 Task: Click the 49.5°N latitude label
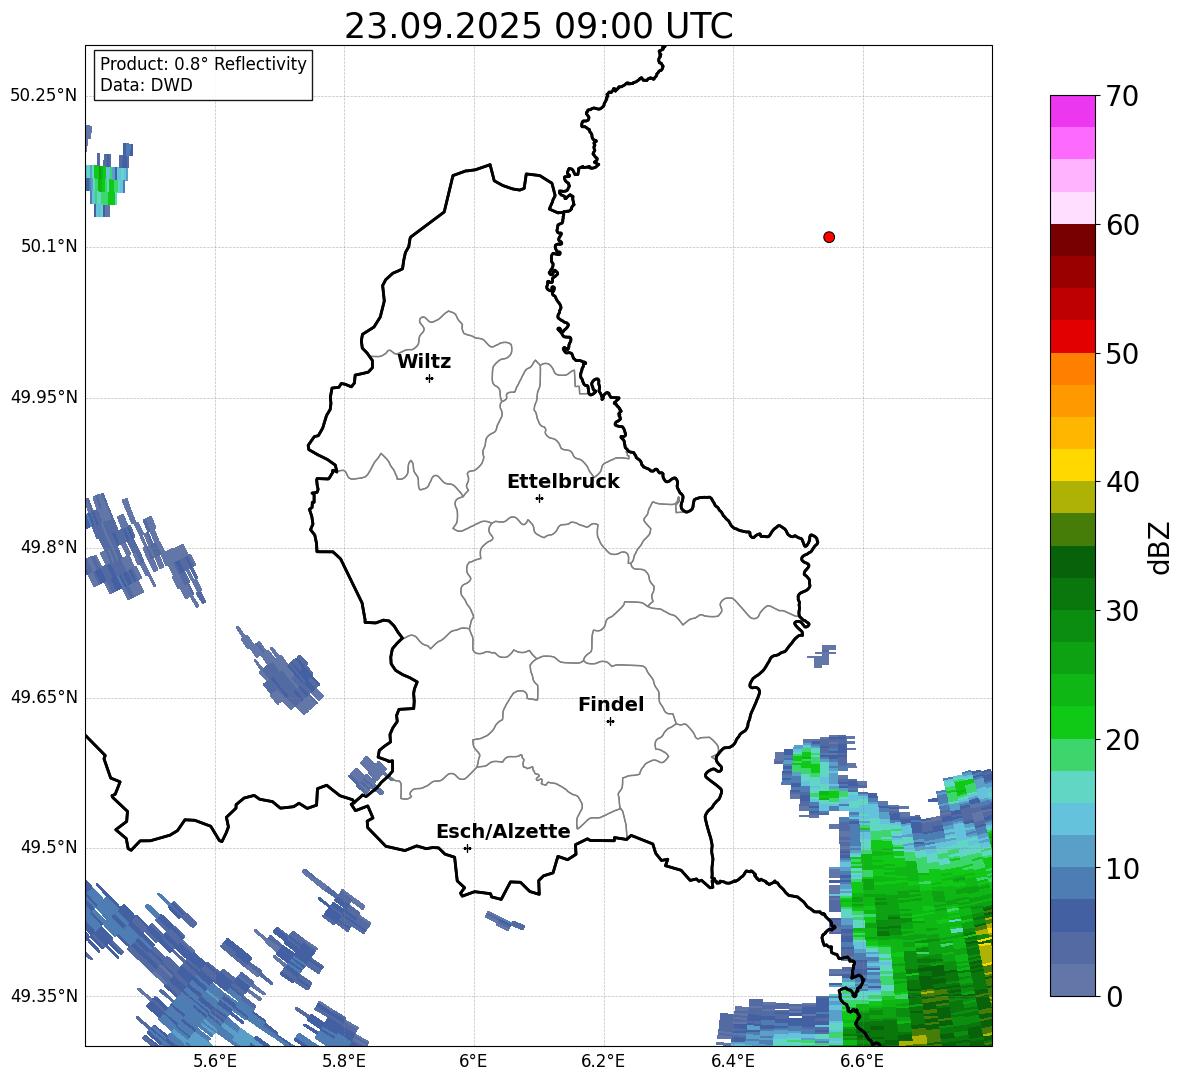click(x=49, y=847)
